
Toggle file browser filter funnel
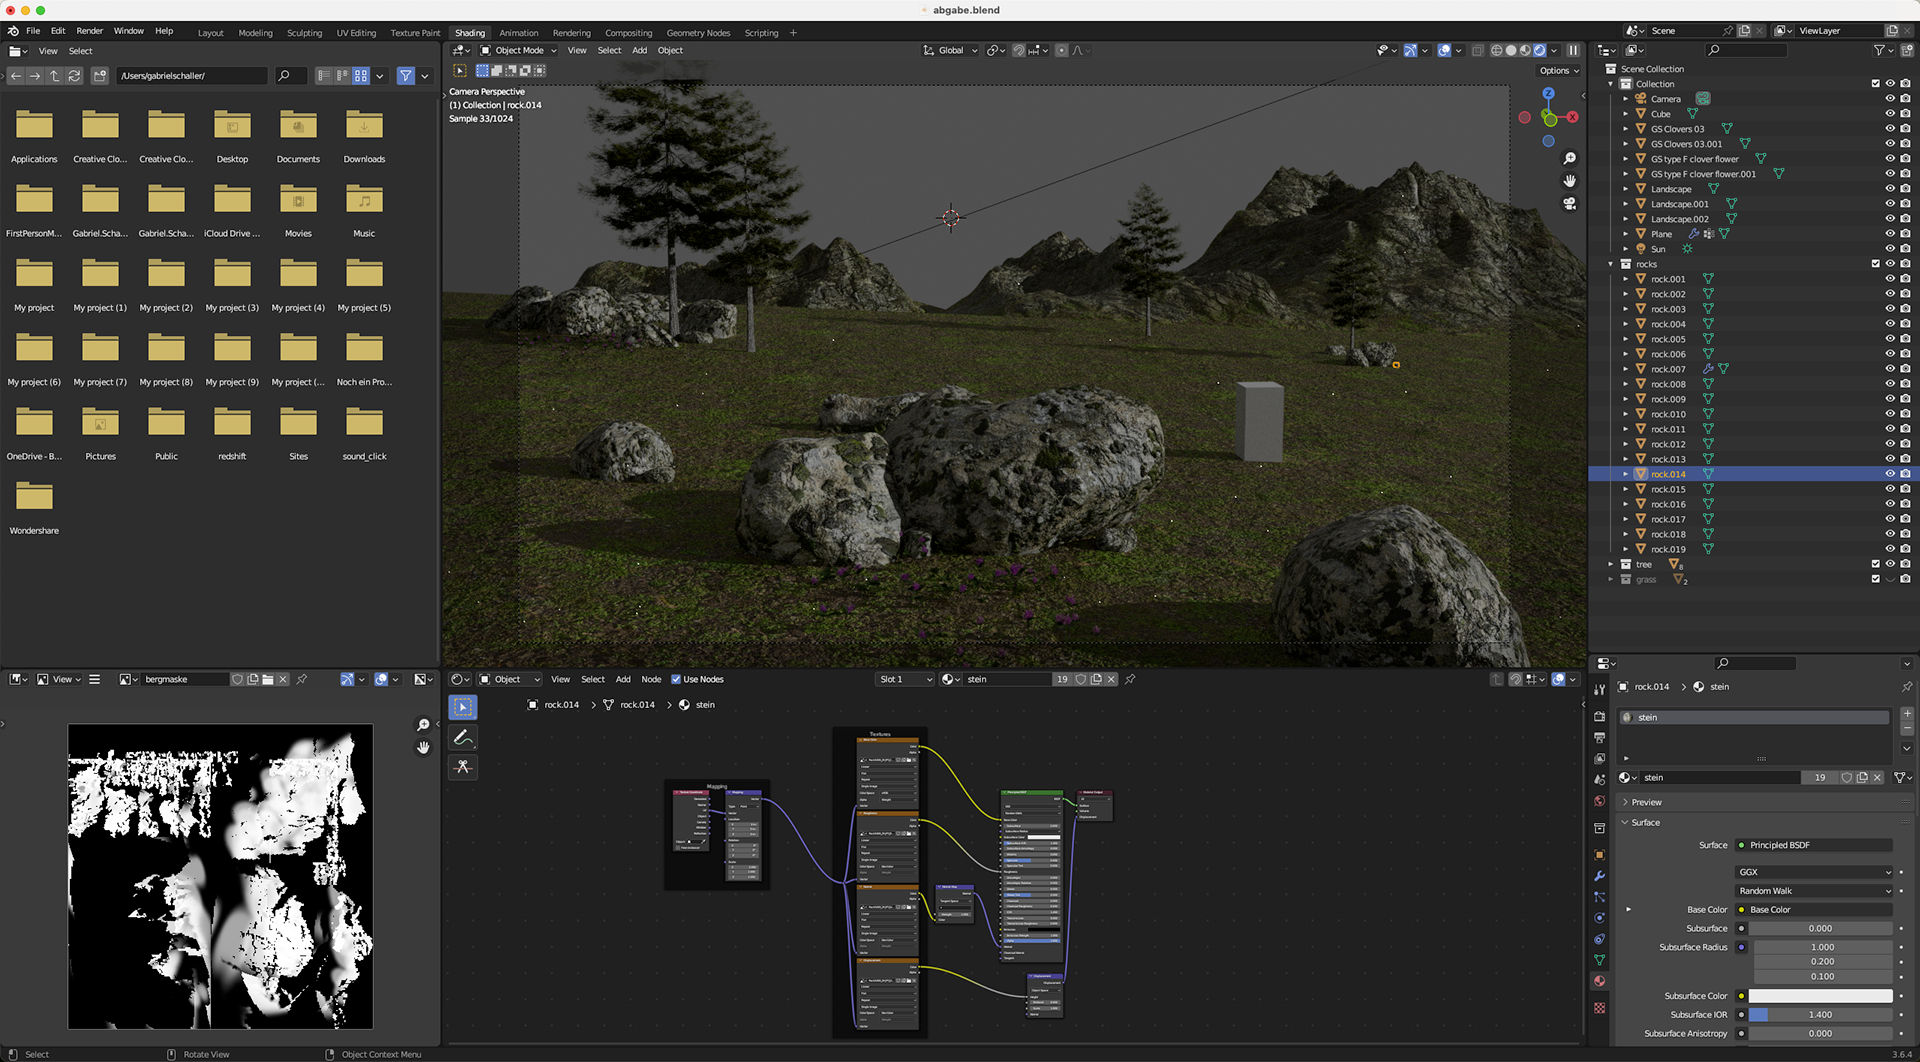pyautogui.click(x=405, y=76)
